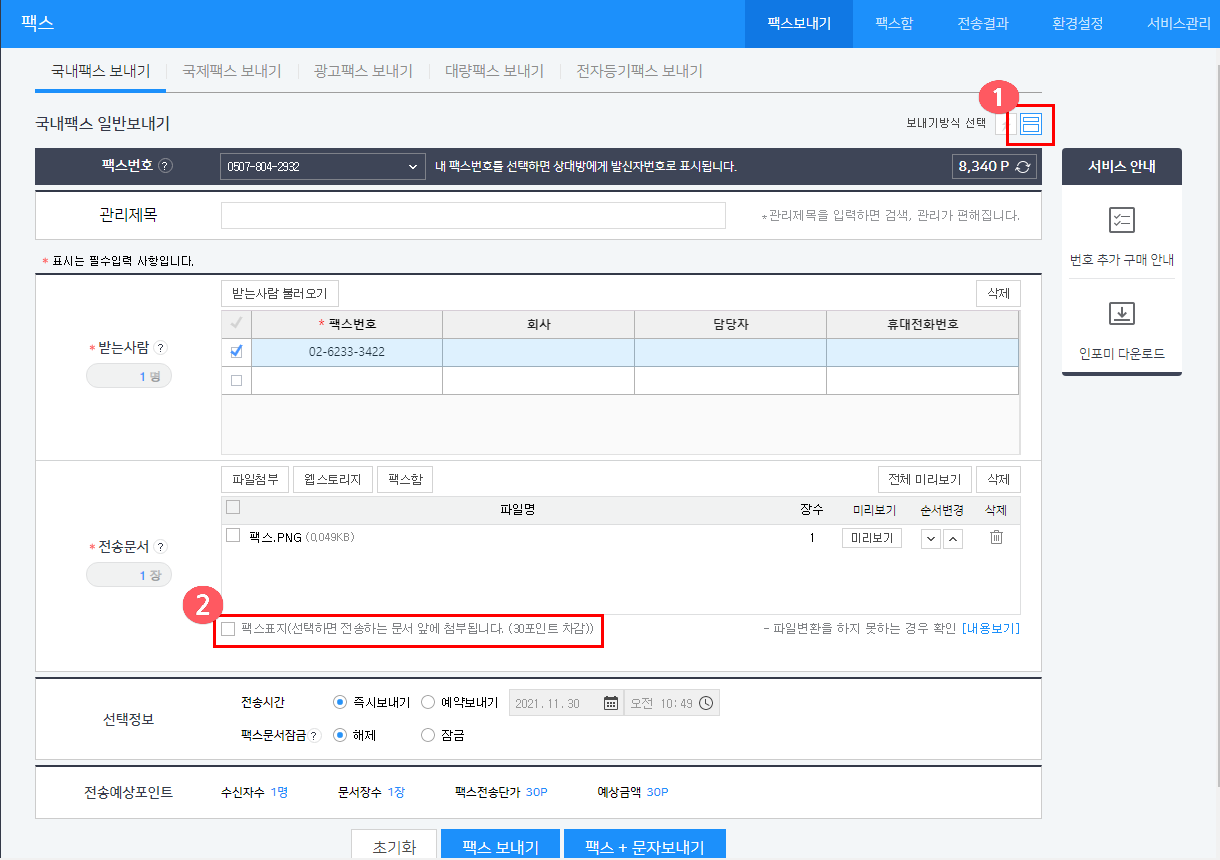This screenshot has width=1220, height=860.
Task: Enable the 팩스표지 cover page checkbox
Action: click(x=228, y=629)
